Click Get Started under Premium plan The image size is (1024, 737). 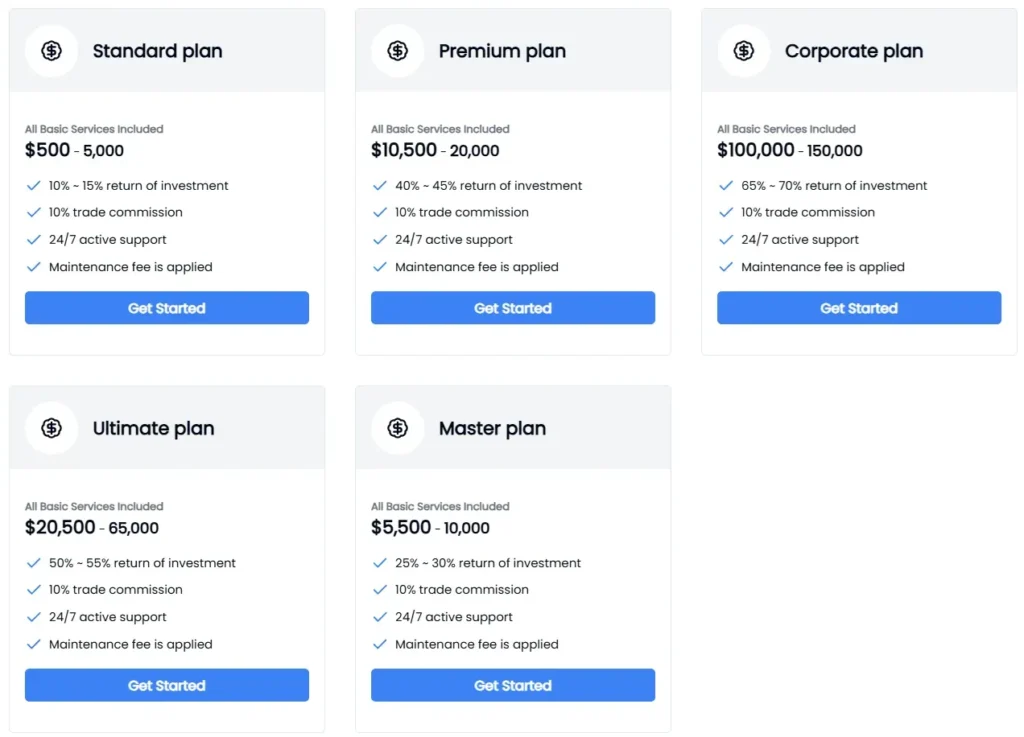point(513,308)
